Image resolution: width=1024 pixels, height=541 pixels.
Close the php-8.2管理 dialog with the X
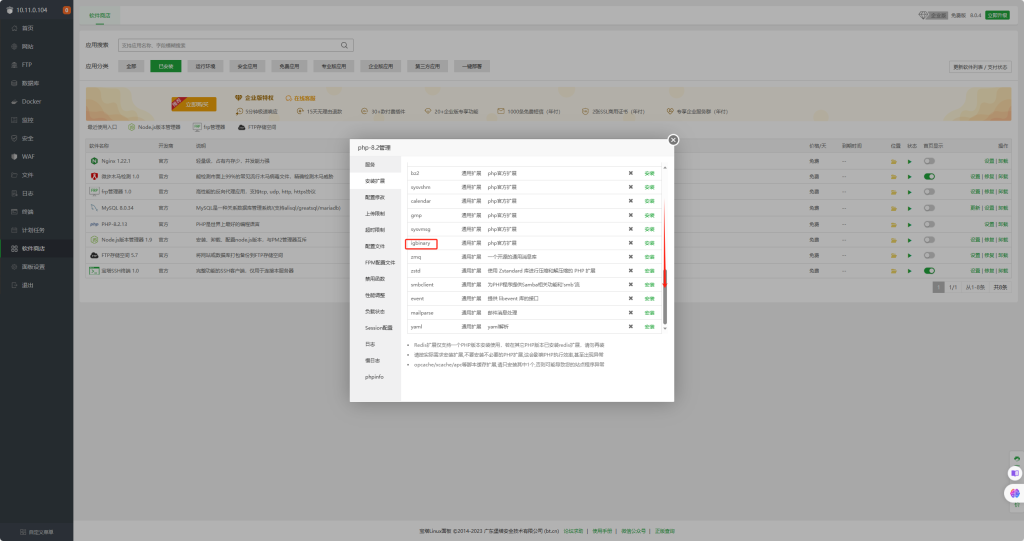(673, 140)
